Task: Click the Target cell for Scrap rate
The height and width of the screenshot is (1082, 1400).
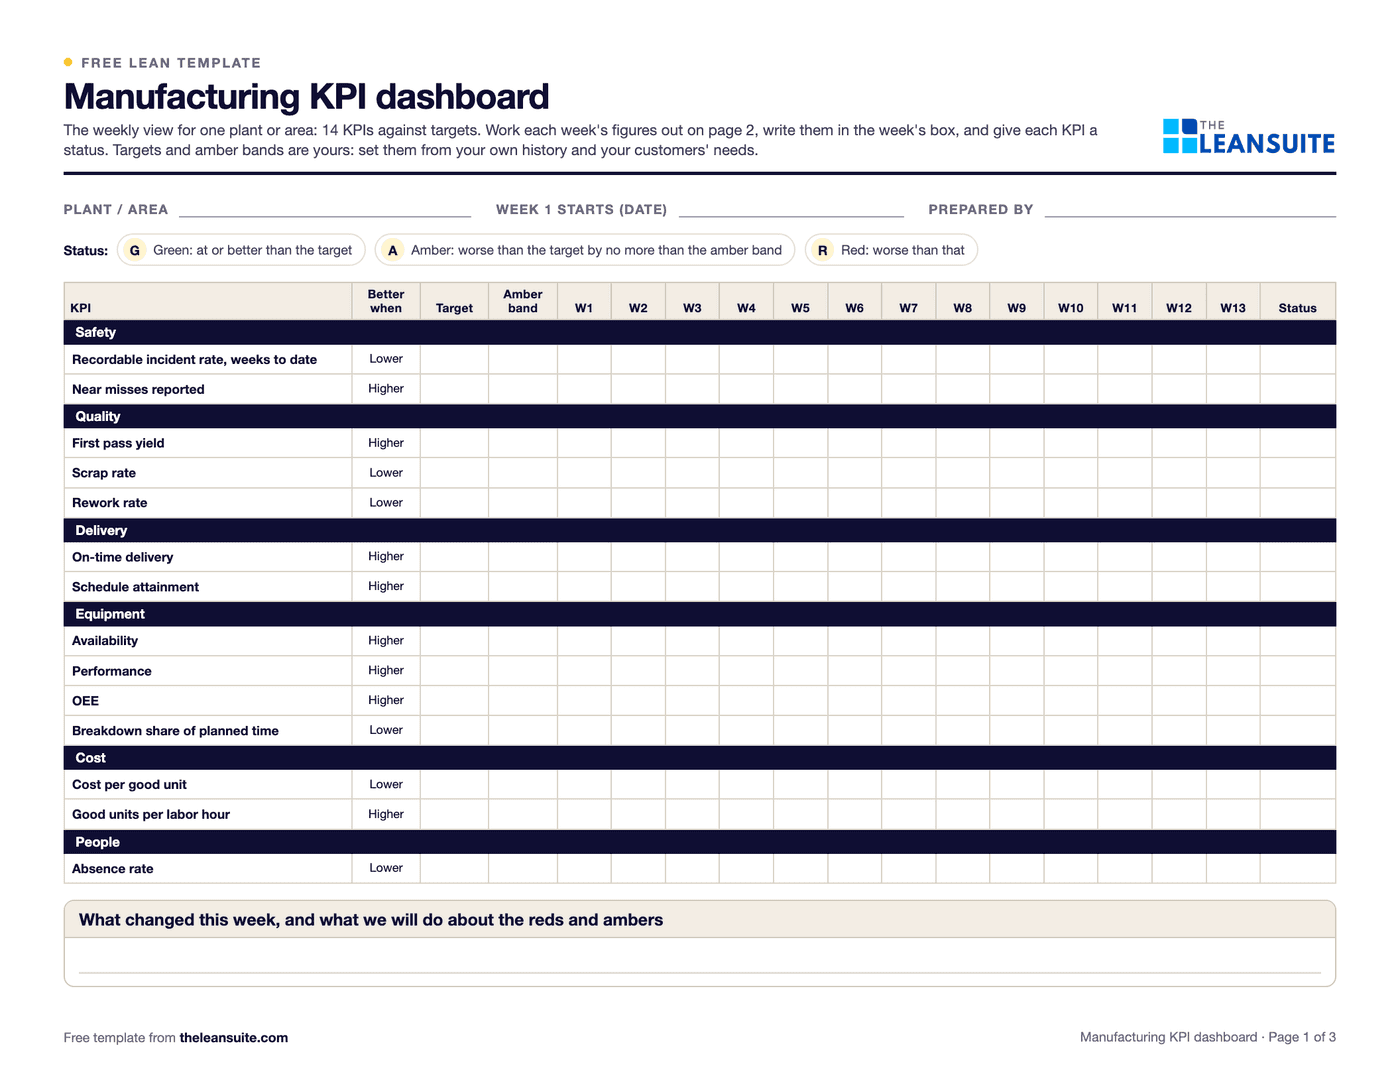Action: pyautogui.click(x=454, y=473)
